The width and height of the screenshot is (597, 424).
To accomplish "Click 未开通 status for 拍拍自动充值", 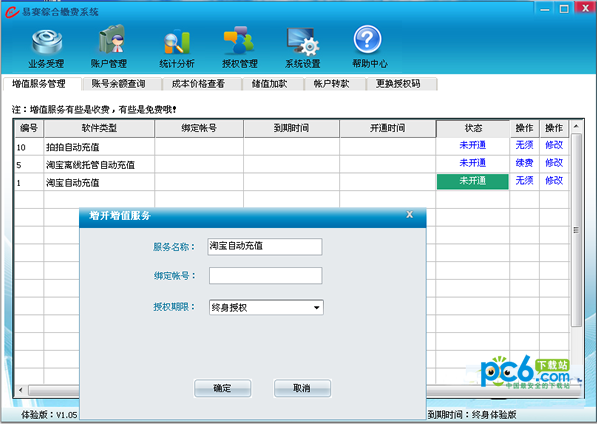I will 472,145.
